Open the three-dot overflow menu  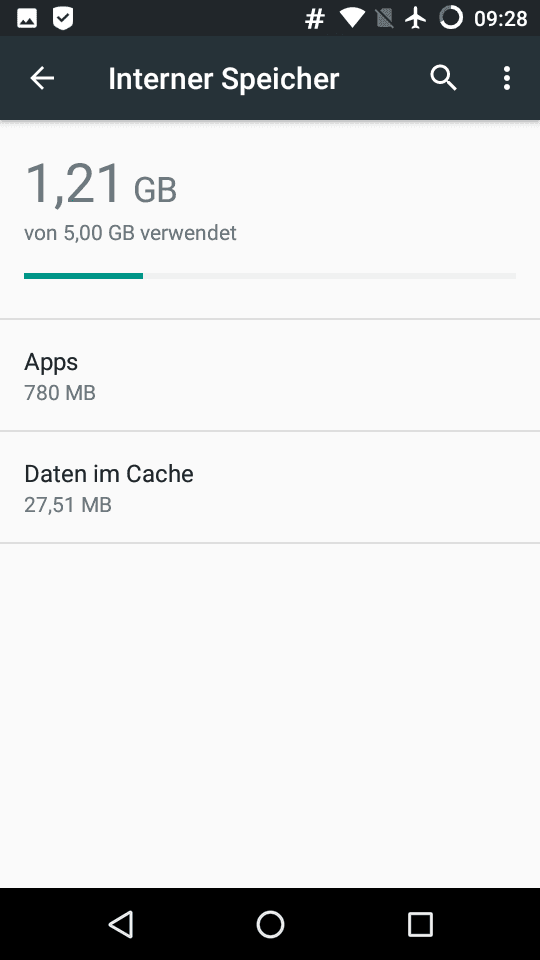coord(506,78)
